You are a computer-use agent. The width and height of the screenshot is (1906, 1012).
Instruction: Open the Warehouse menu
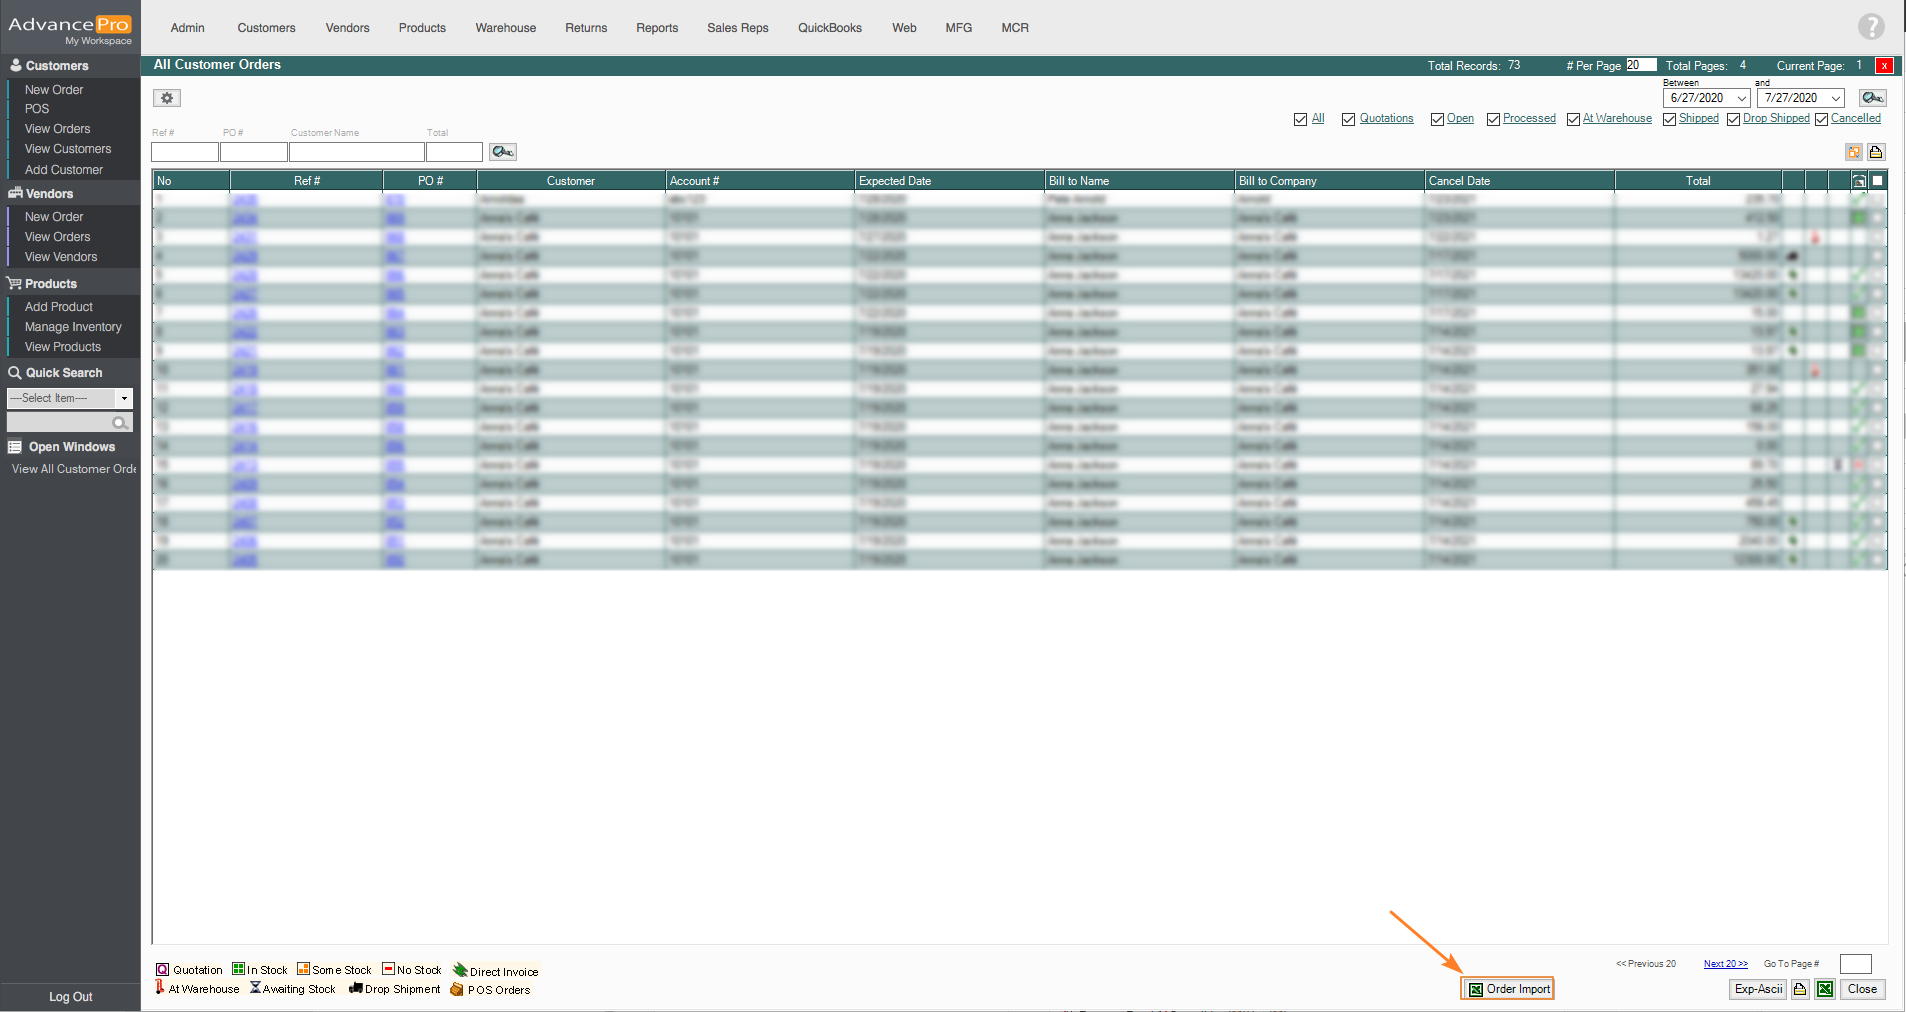click(x=505, y=28)
